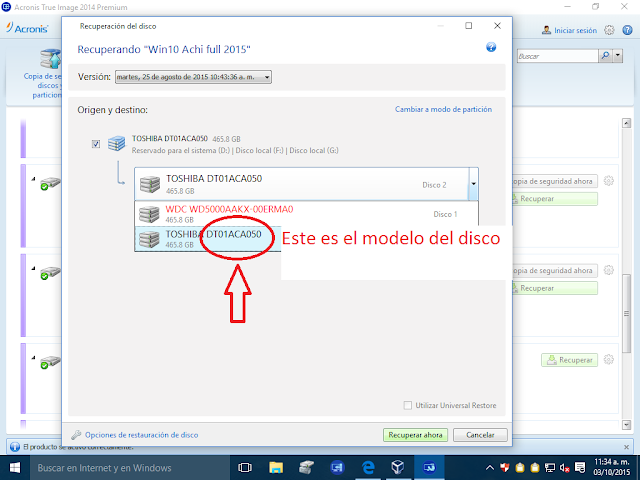Viewport: 640px width, 480px height.
Task: Open gear settings of third backup entry
Action: (x=609, y=360)
